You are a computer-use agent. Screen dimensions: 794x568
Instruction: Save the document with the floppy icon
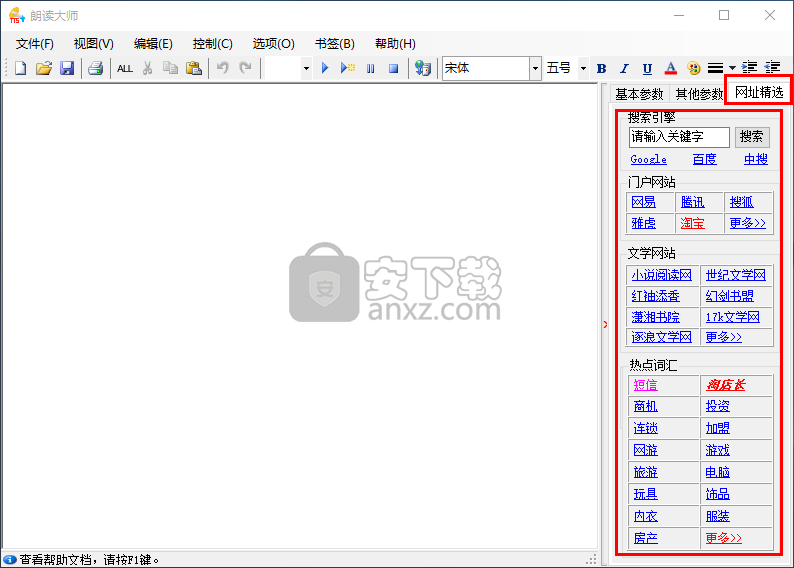click(x=67, y=68)
